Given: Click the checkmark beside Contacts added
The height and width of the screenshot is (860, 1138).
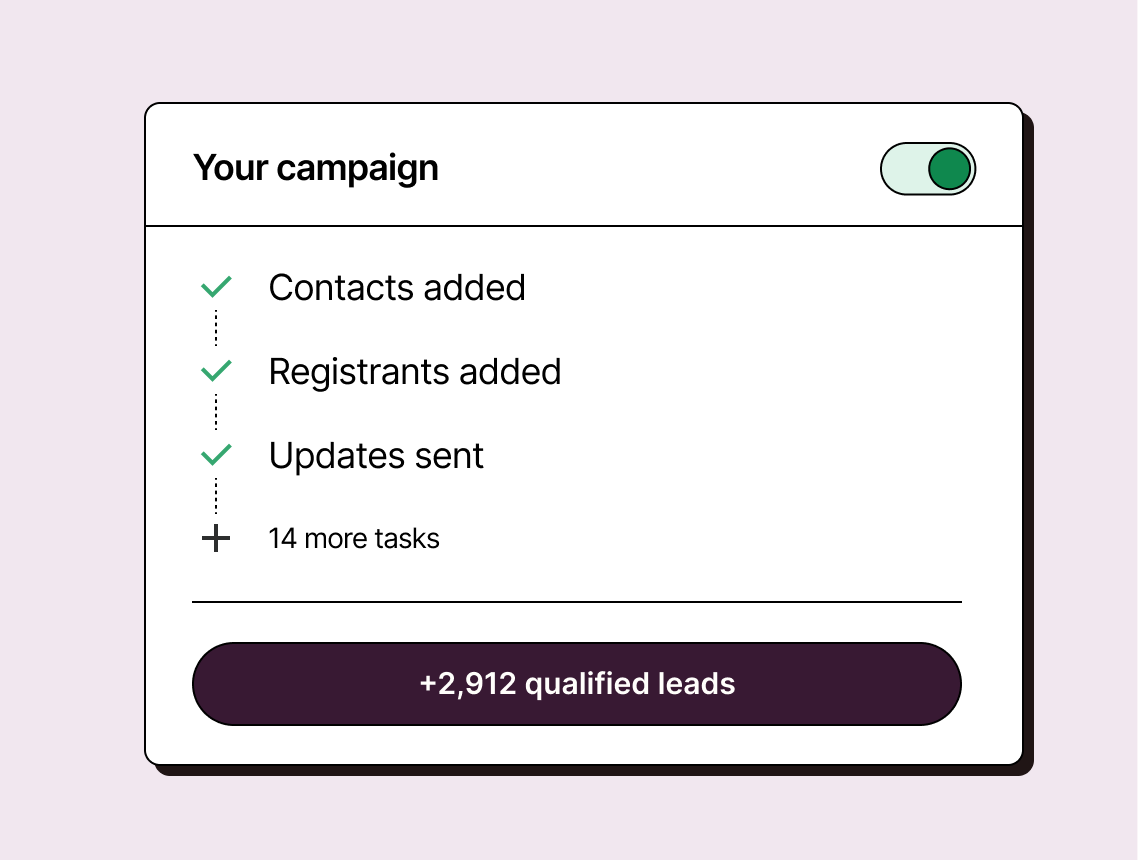Looking at the screenshot, I should (216, 288).
